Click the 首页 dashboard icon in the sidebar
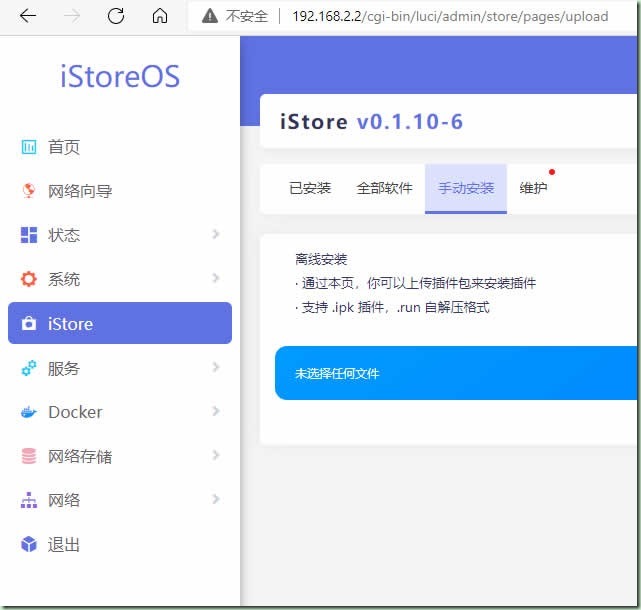This screenshot has width=641, height=610. (x=29, y=147)
